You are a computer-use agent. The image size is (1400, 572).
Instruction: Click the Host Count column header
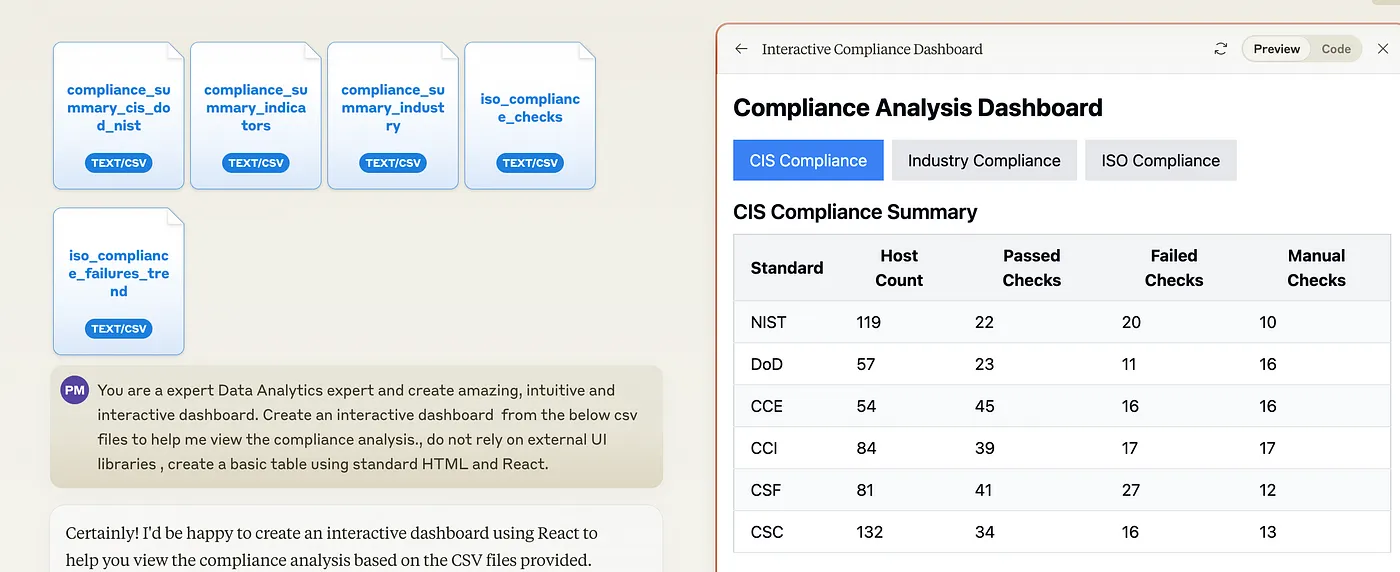click(x=899, y=268)
